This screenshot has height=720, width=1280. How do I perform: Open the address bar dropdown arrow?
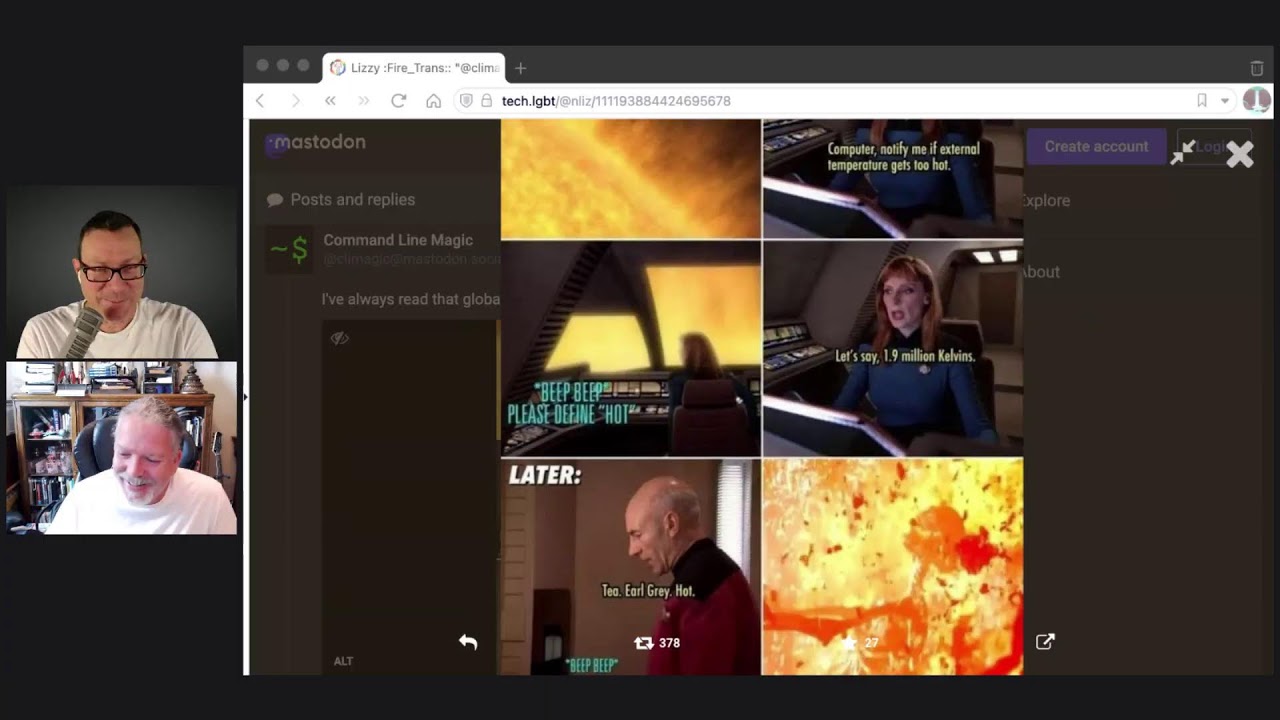(1225, 101)
